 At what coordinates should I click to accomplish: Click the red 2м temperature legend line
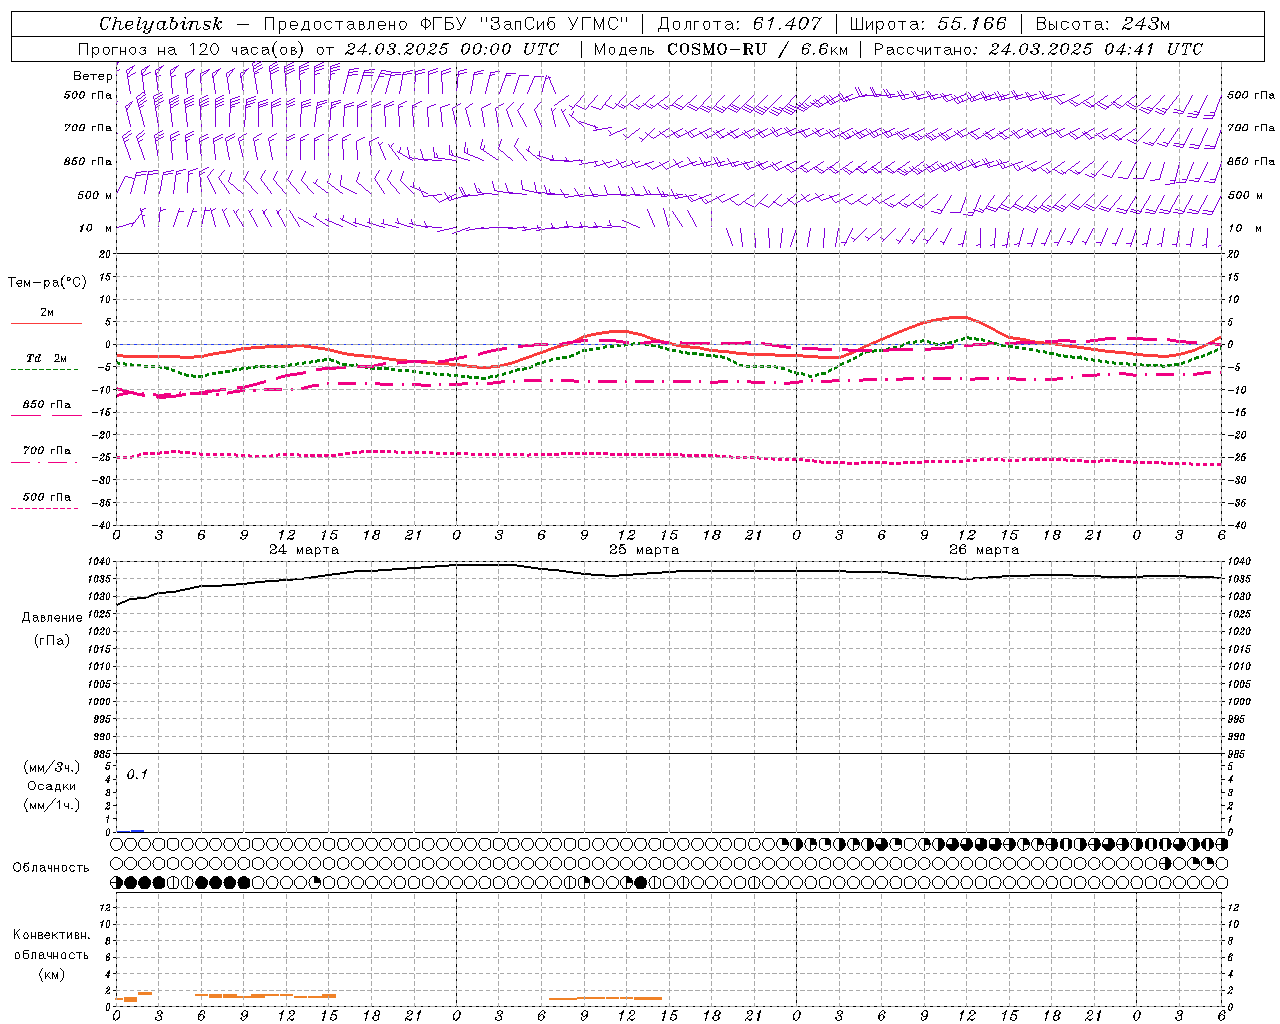46,323
